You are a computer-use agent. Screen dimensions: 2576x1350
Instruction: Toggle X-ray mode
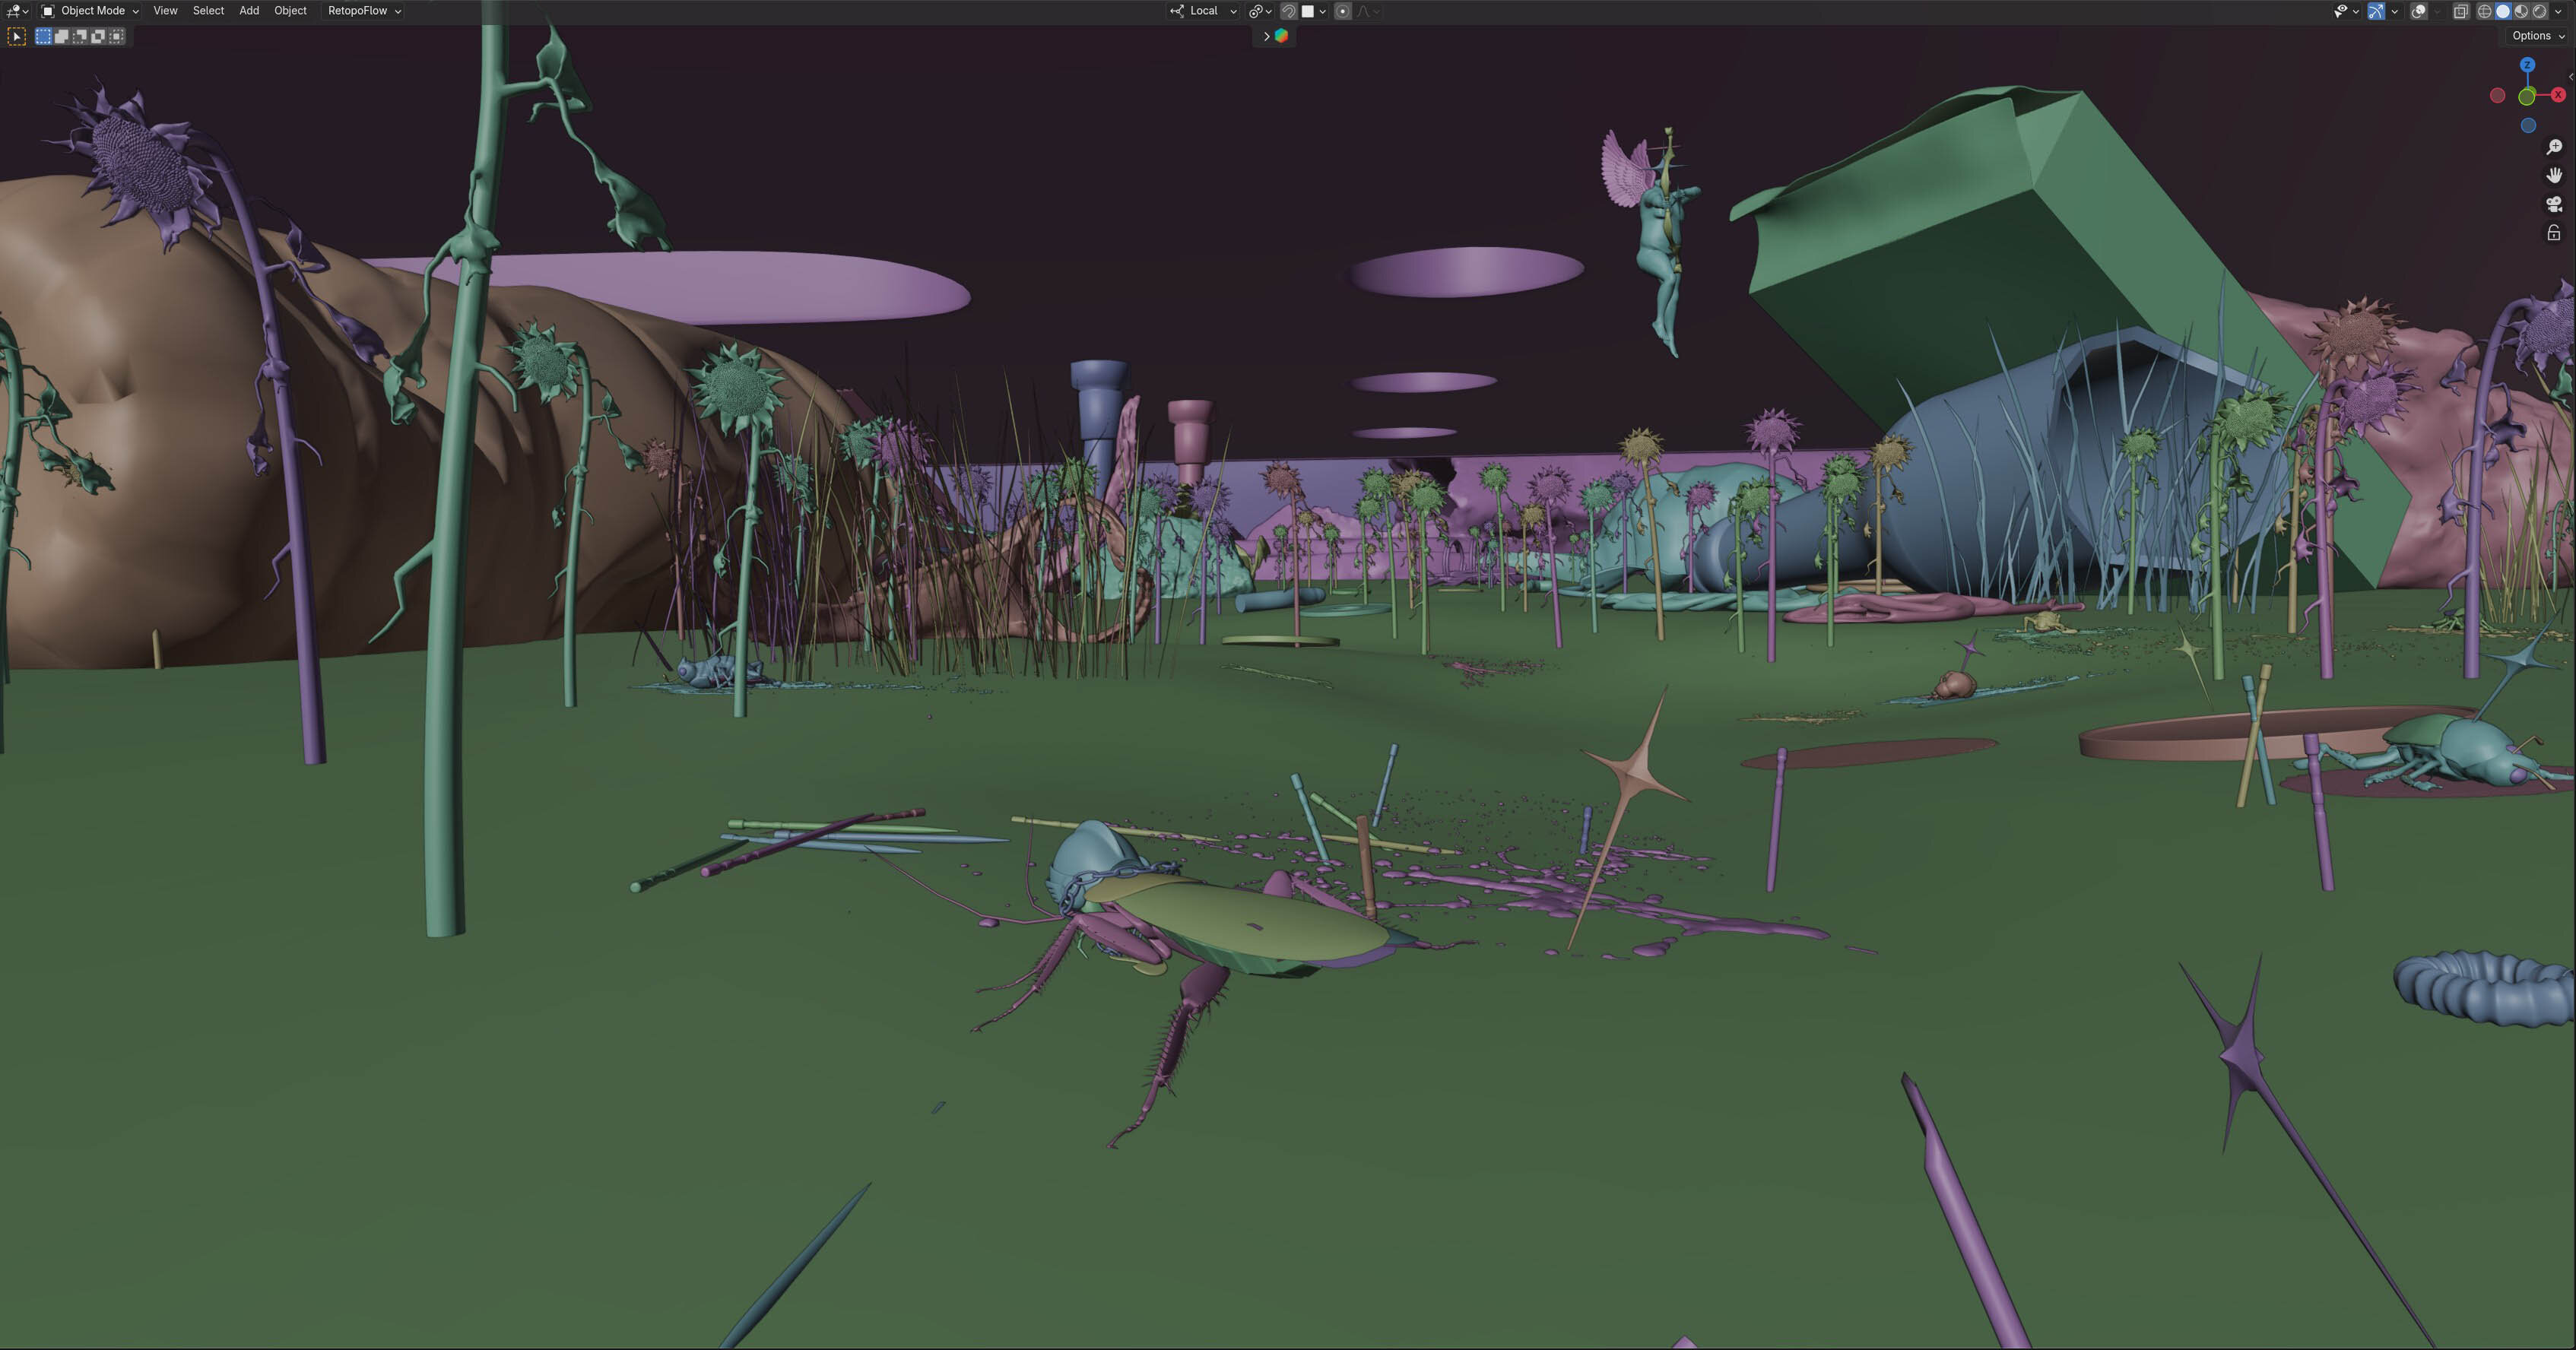(2461, 11)
